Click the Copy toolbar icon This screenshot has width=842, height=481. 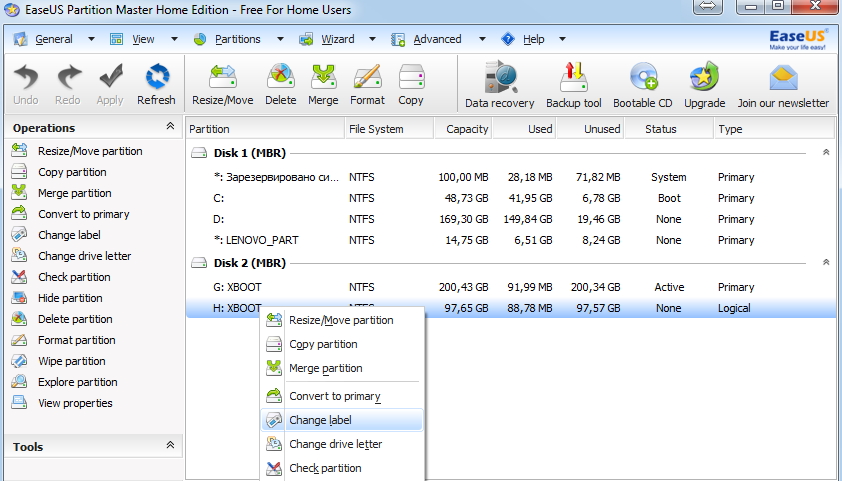tap(411, 77)
